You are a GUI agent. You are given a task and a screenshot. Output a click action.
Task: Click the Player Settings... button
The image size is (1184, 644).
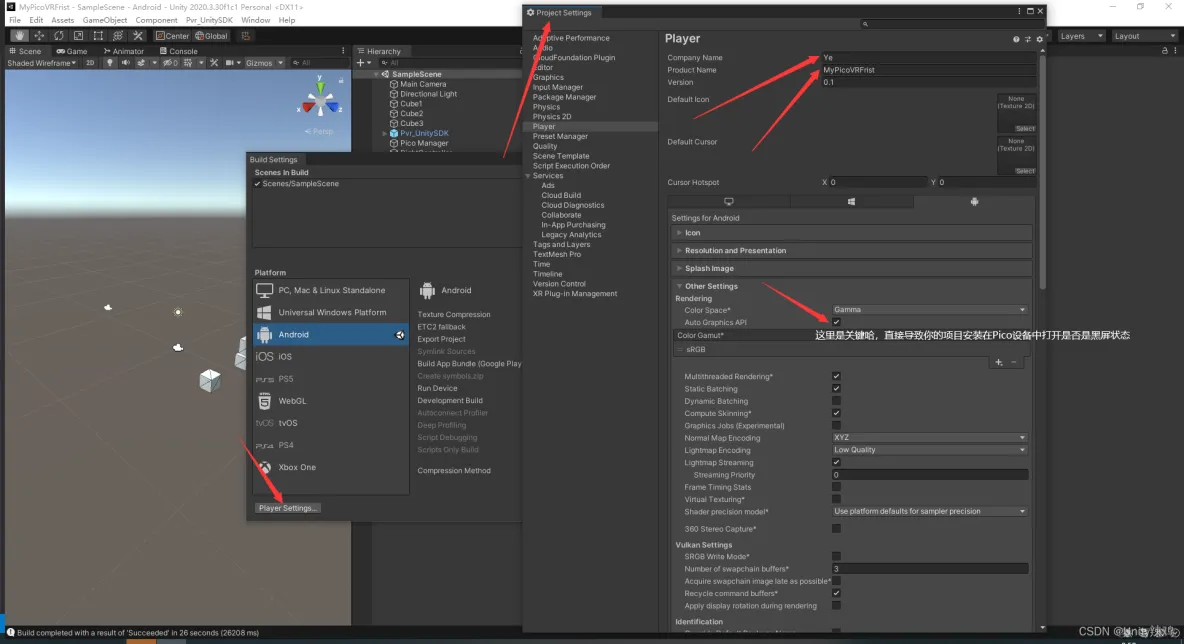288,508
